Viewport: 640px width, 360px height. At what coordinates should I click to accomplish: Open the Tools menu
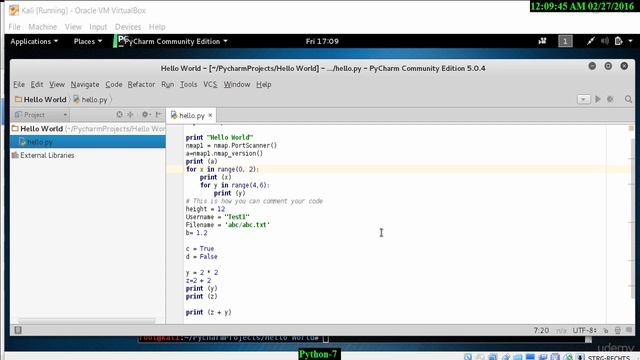click(x=189, y=84)
